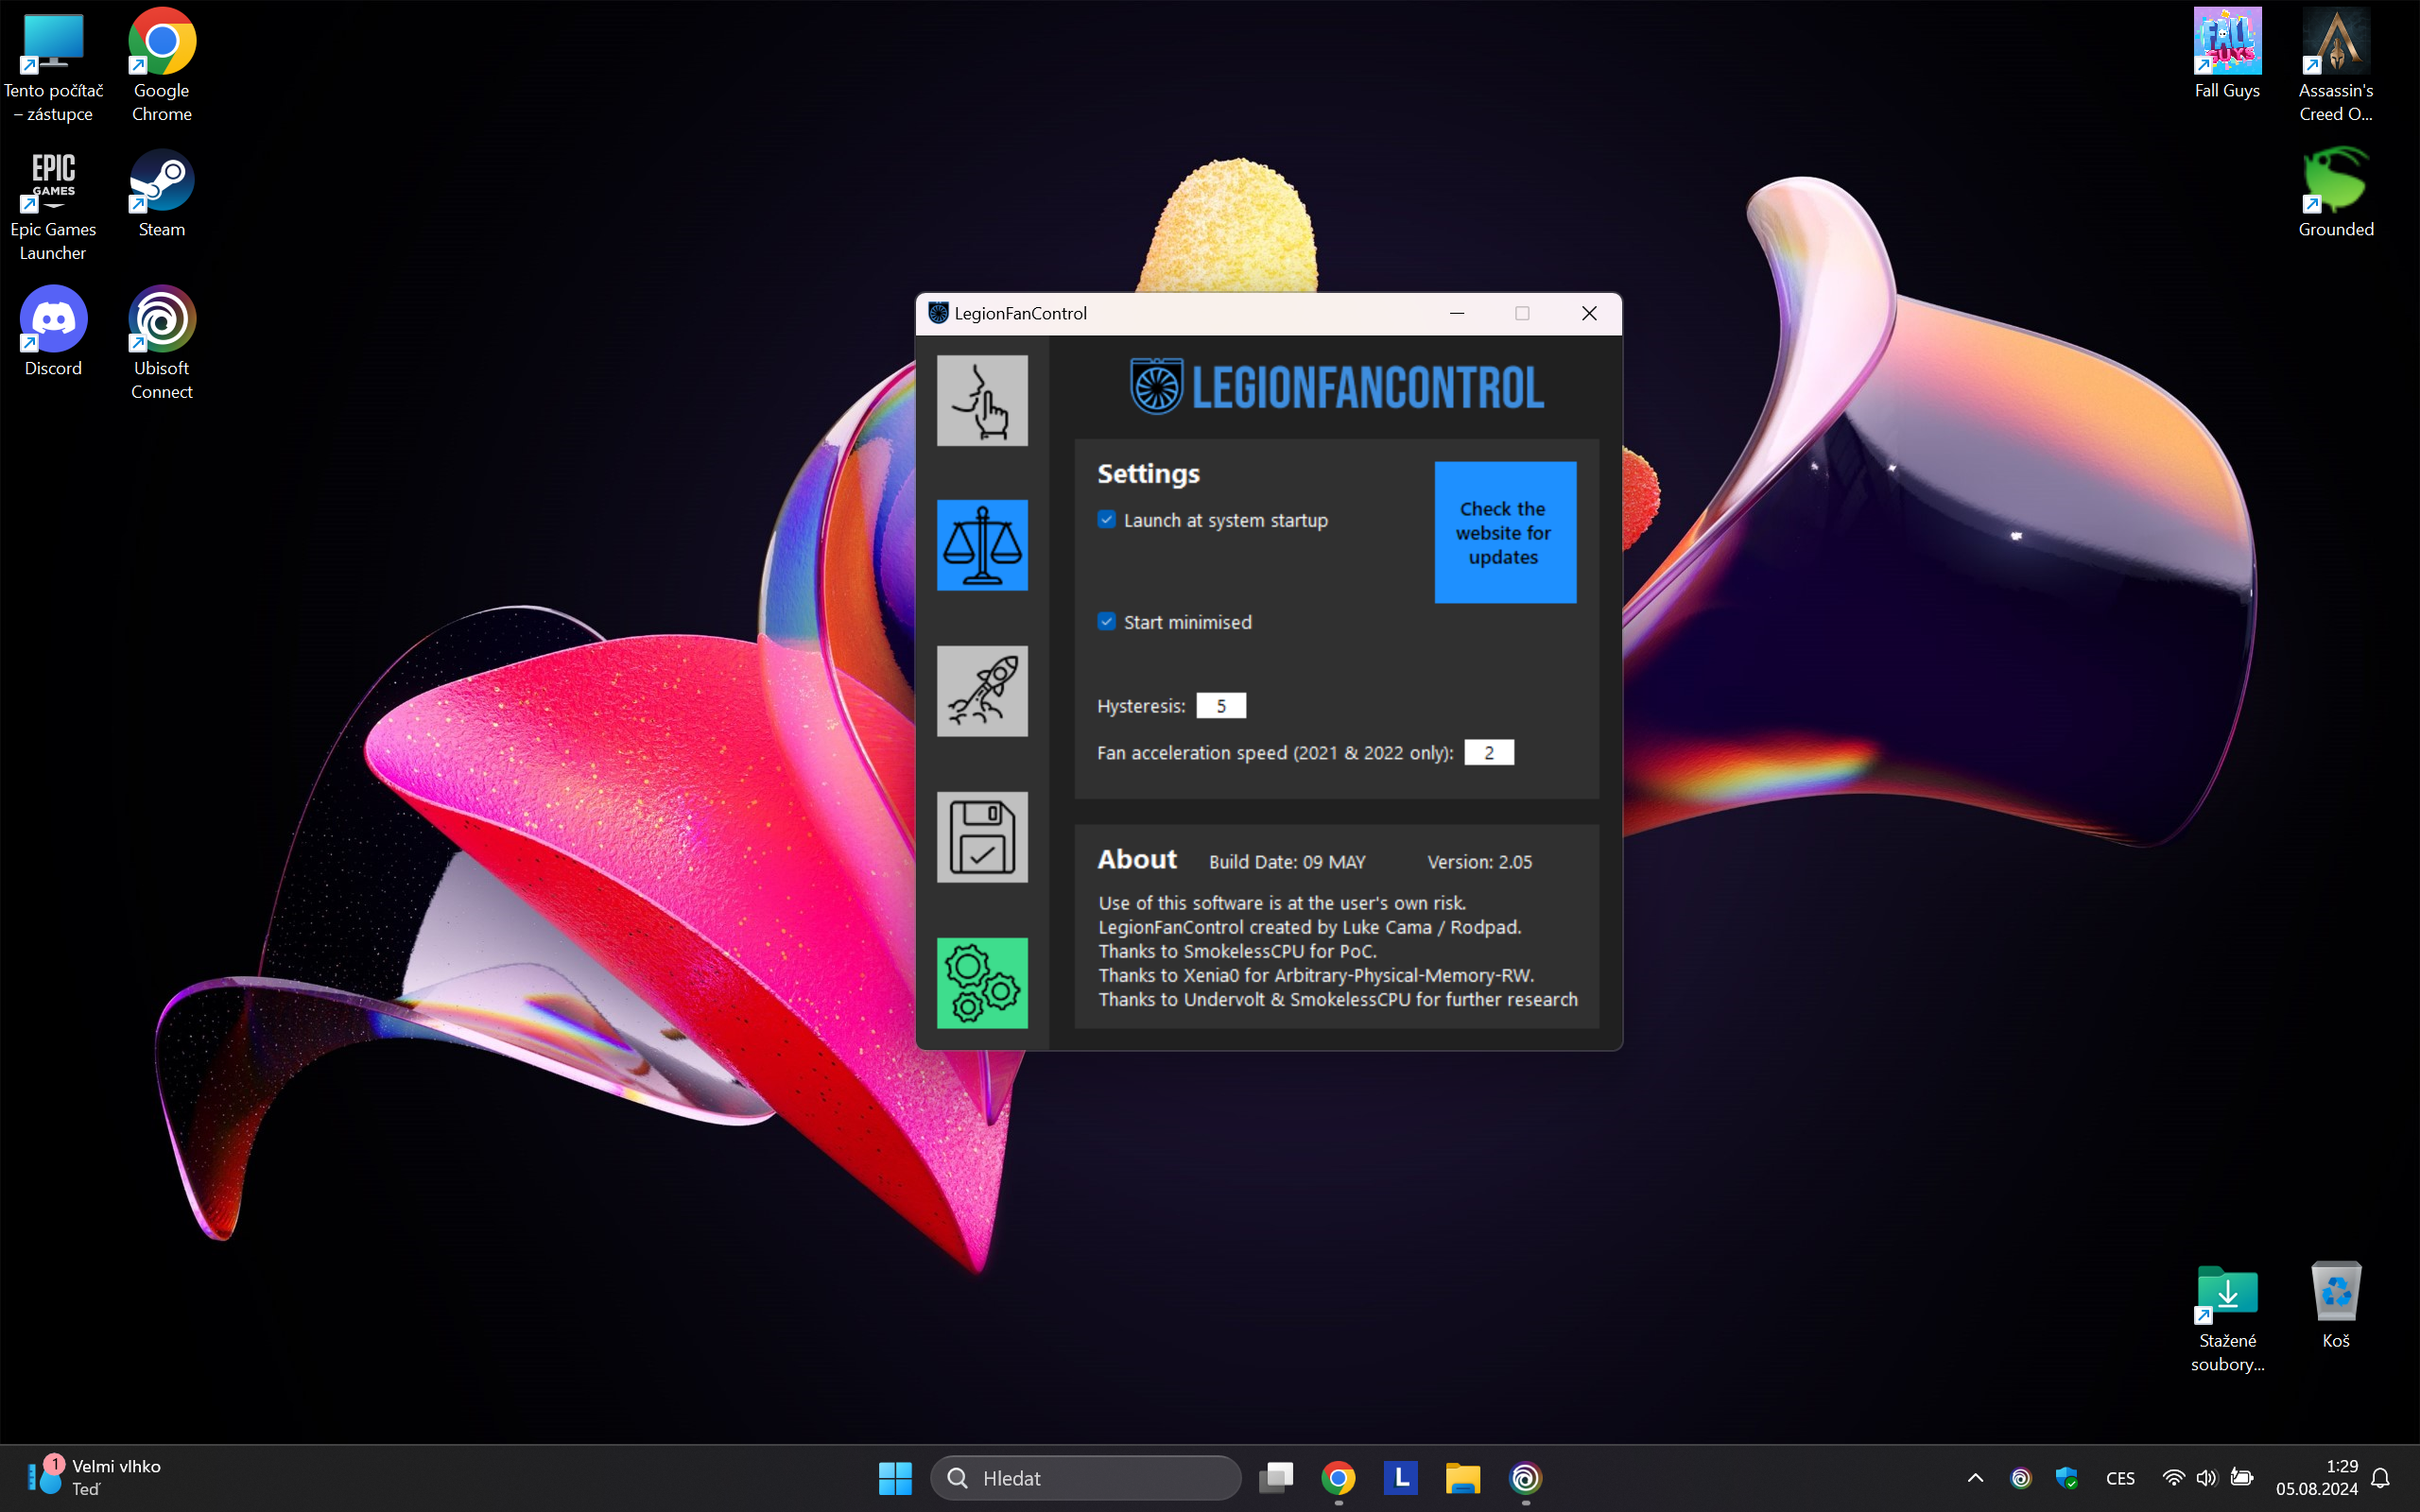Select the performance mode rocket icon
2420x1512 pixels.
pos(982,691)
